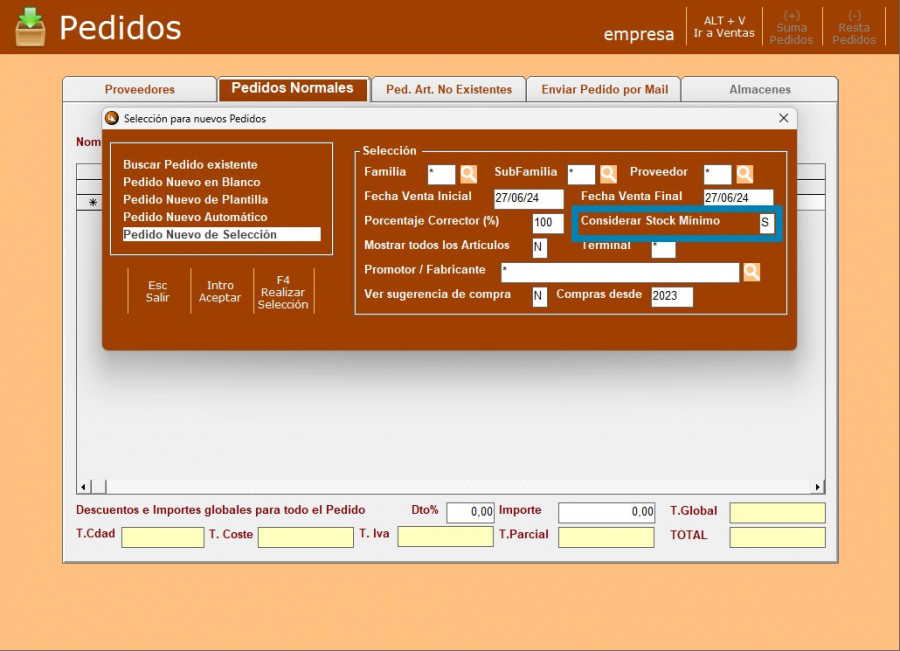Select Buscar Pedido existente option
This screenshot has width=900, height=651.
click(x=190, y=165)
